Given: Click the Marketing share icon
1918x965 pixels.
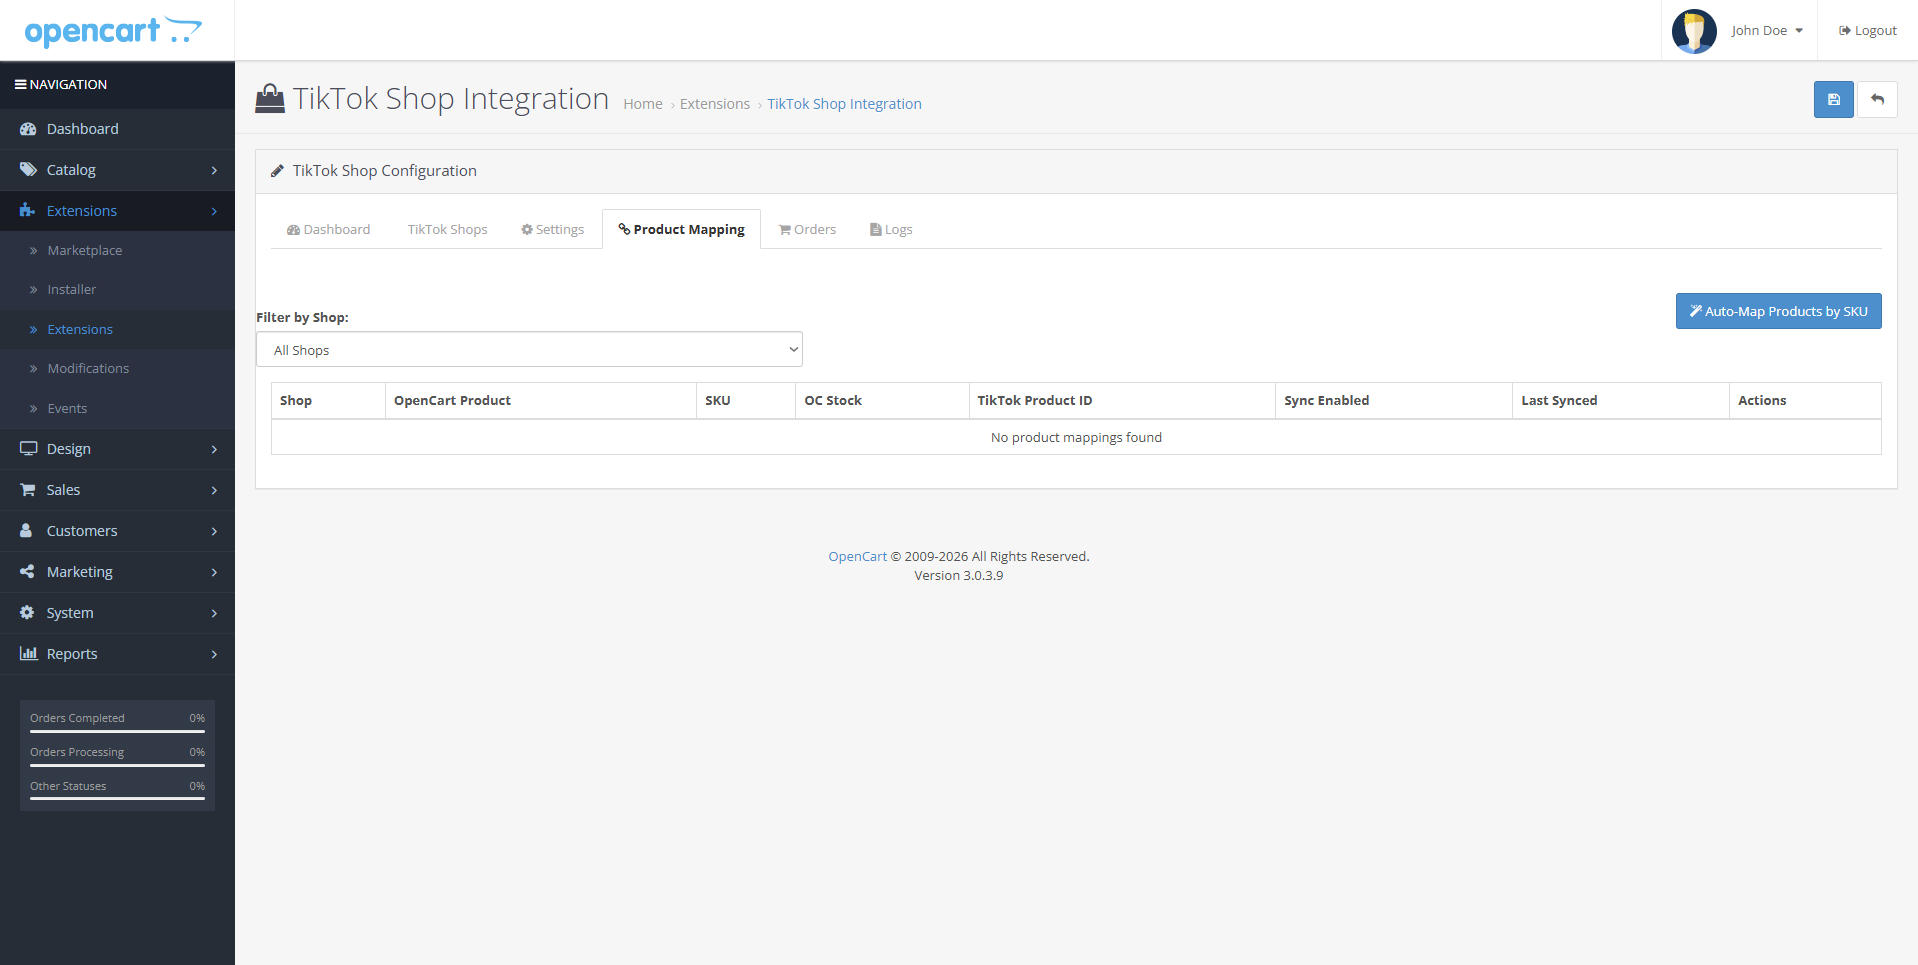Looking at the screenshot, I should tap(28, 572).
